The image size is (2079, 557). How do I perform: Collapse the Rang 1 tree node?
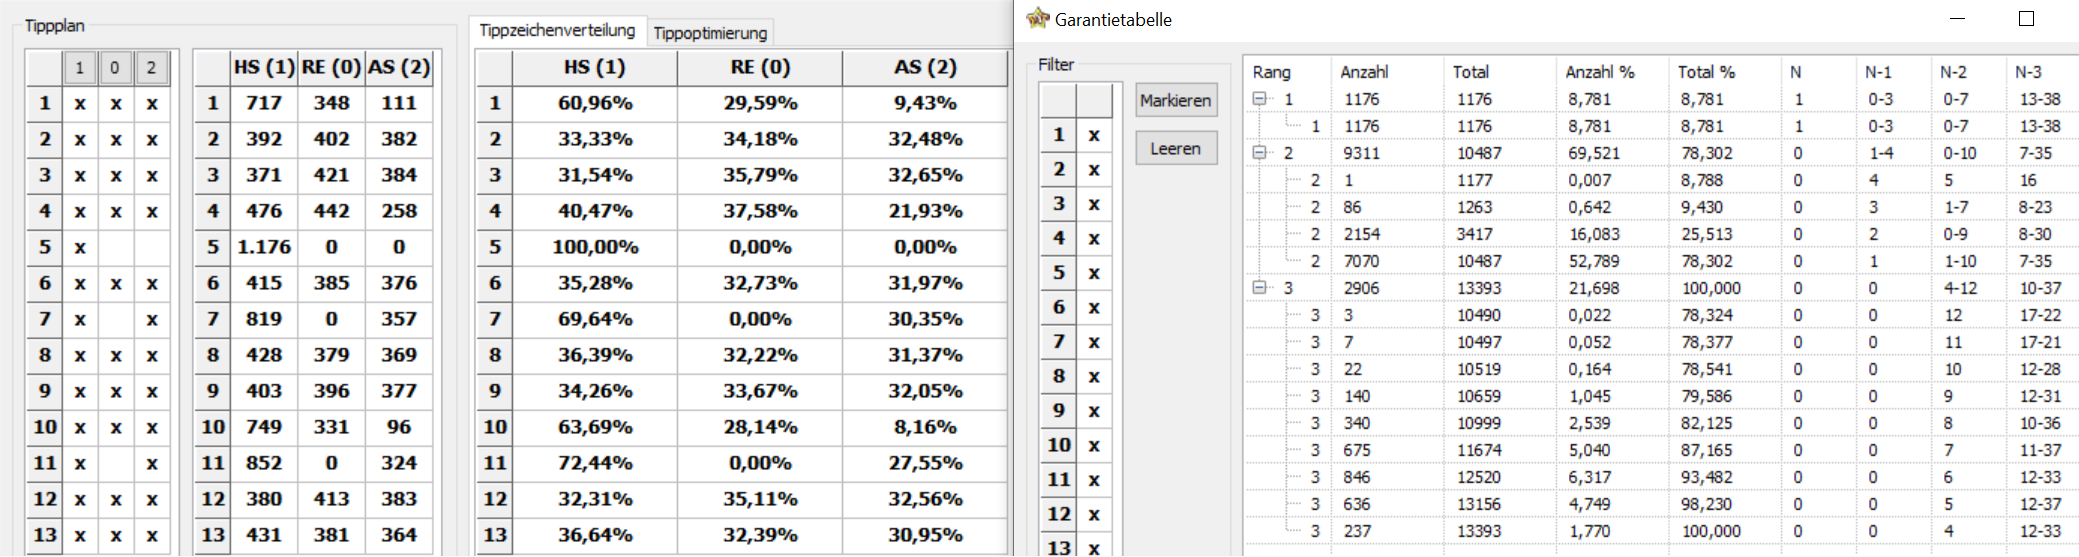(1260, 99)
